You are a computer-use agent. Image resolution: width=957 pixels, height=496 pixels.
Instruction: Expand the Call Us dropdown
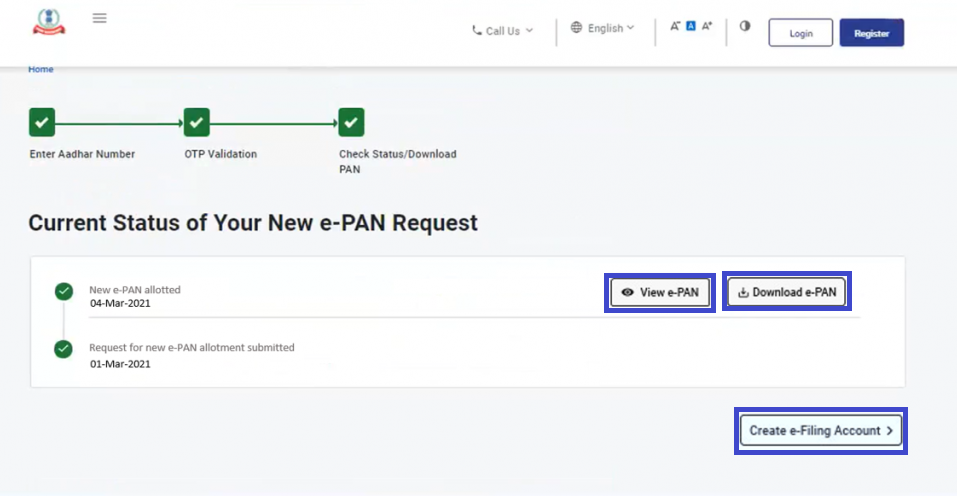pos(503,31)
